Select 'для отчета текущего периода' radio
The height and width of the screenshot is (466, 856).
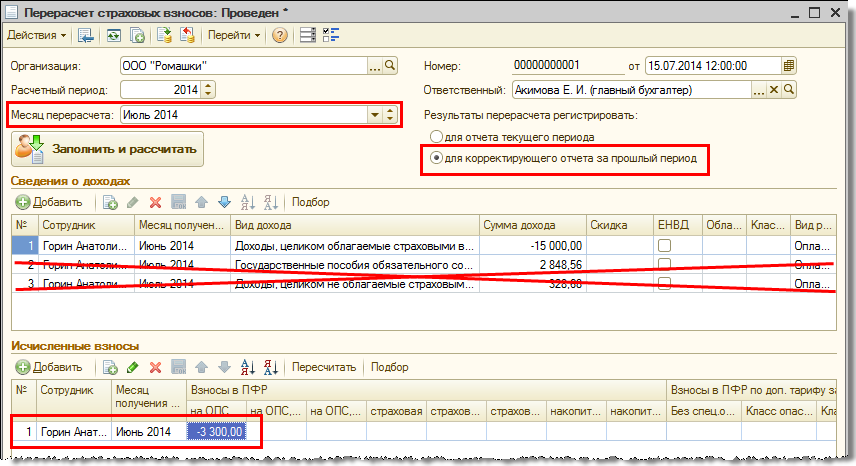(x=436, y=136)
